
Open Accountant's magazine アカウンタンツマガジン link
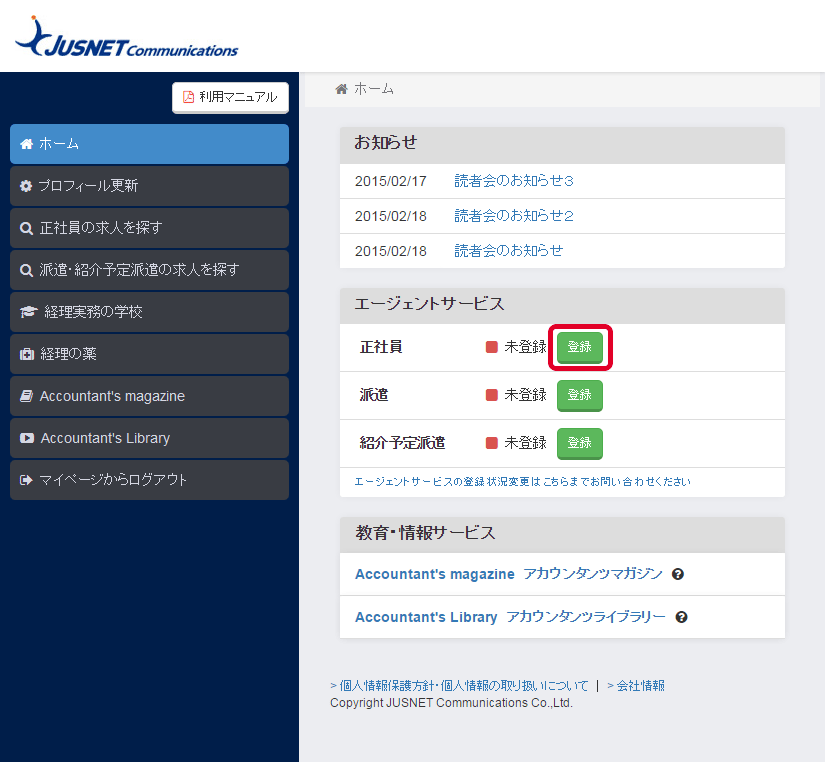(x=508, y=574)
